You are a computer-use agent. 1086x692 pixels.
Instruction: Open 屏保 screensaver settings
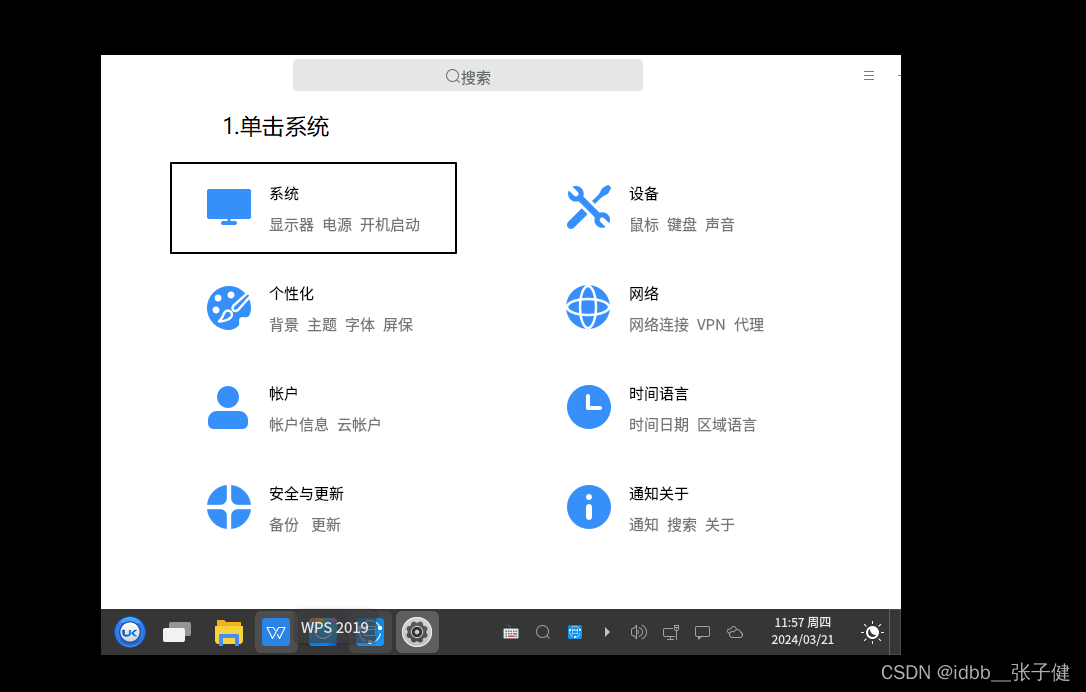[398, 325]
